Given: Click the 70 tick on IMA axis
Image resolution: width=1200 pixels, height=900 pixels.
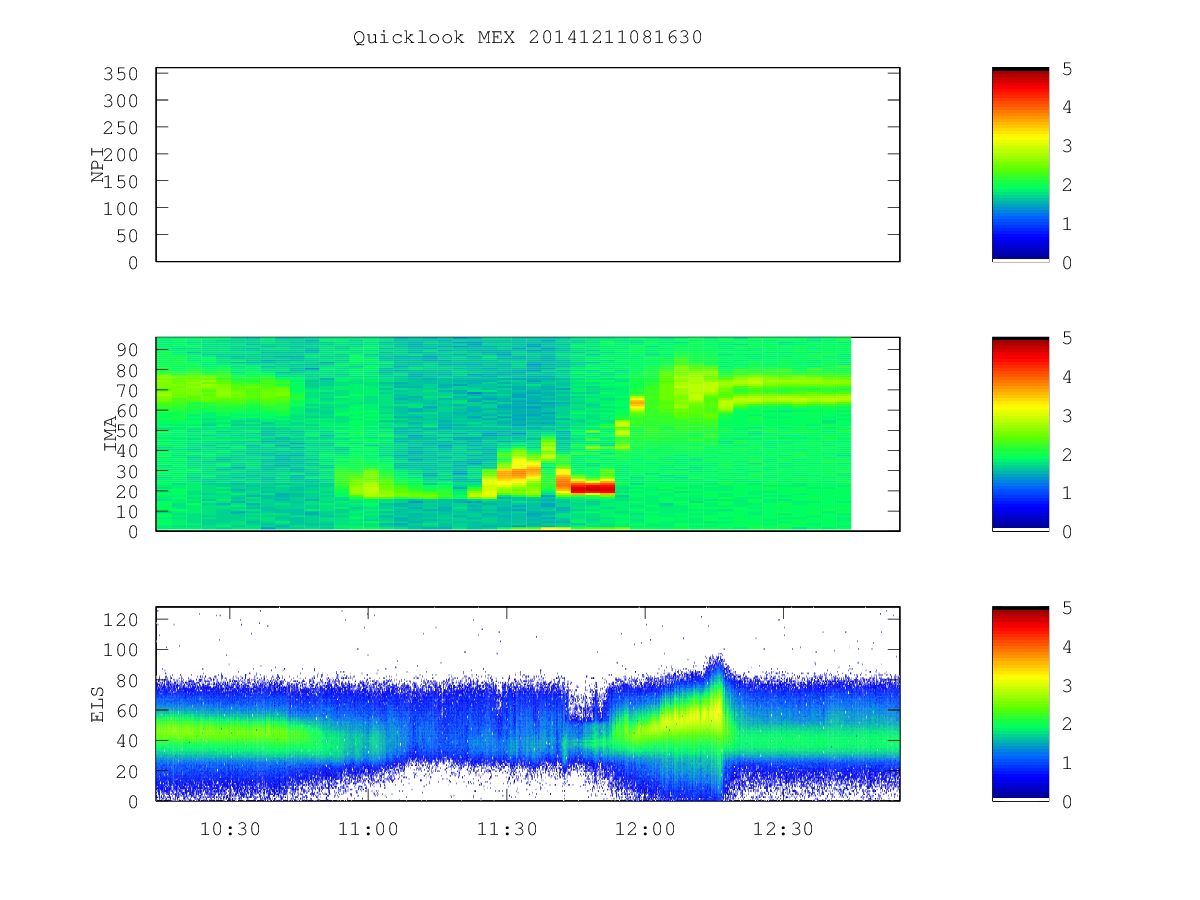Looking at the screenshot, I should coord(127,390).
